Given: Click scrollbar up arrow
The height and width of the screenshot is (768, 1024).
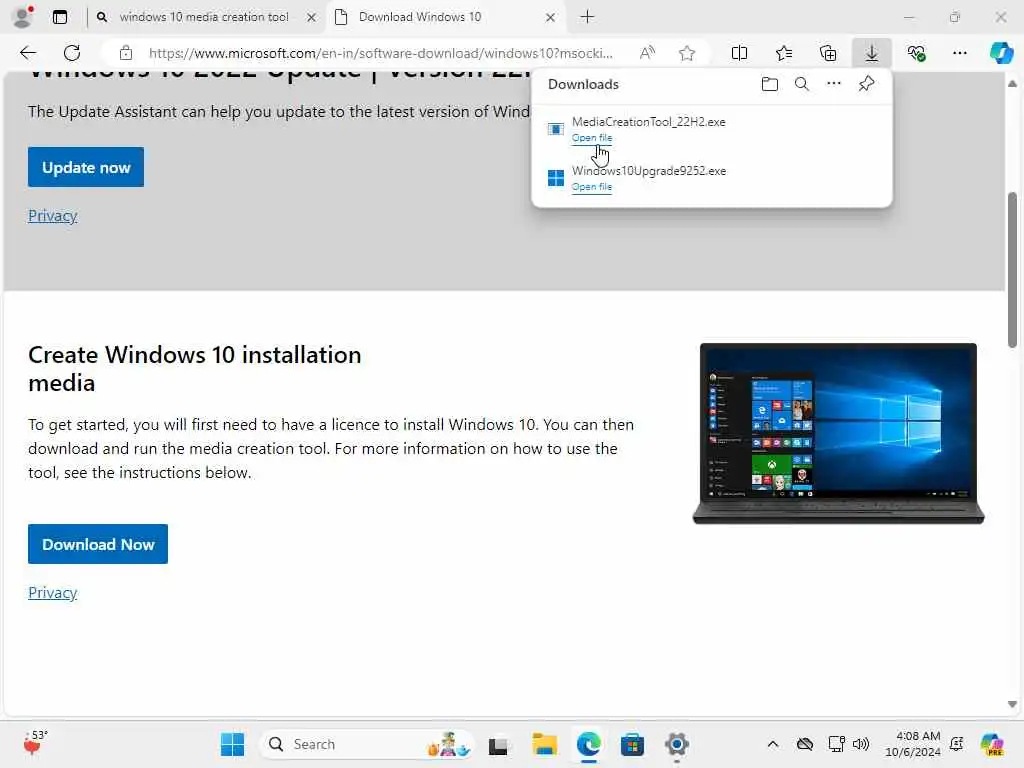Looking at the screenshot, I should click(1012, 84).
